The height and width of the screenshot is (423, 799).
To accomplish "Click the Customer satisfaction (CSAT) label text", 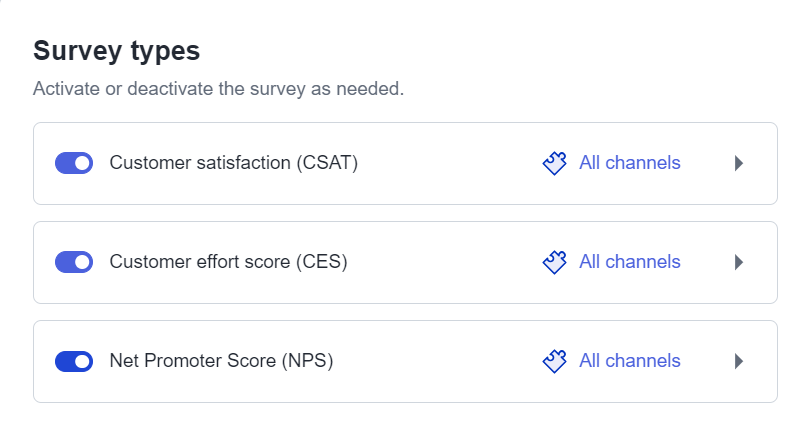I will (234, 163).
